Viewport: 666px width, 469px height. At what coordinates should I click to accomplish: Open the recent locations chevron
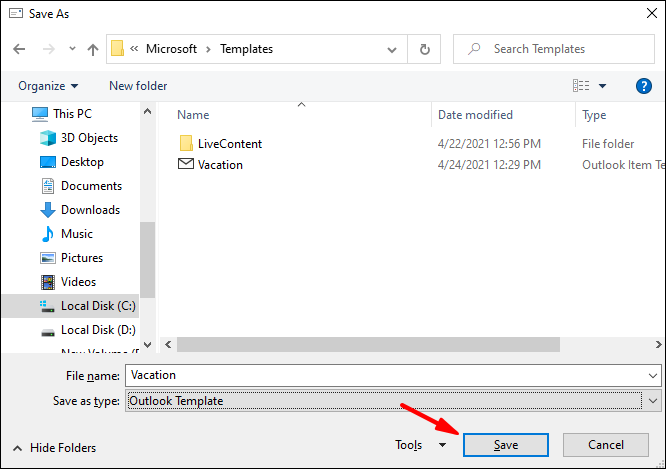pyautogui.click(x=72, y=49)
